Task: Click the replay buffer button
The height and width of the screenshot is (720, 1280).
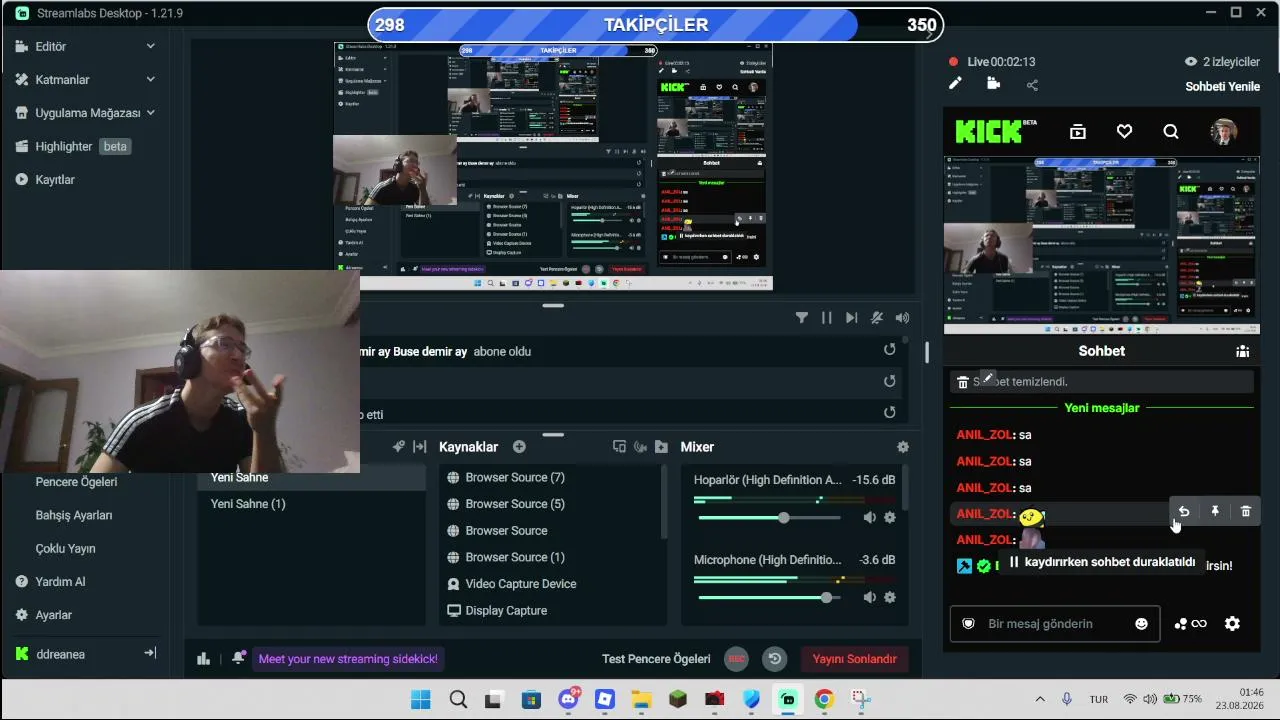Action: (774, 659)
